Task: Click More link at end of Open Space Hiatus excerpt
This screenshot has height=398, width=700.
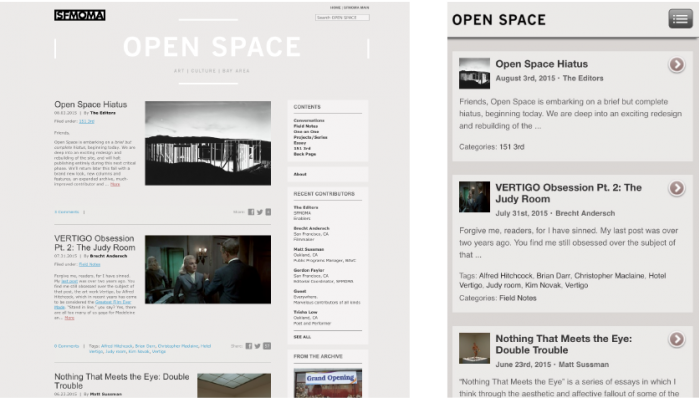Action: tap(115, 184)
